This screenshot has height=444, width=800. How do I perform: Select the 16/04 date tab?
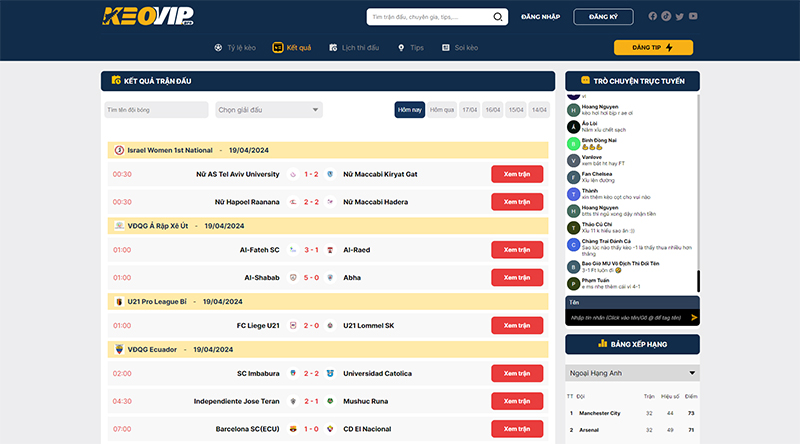493,110
